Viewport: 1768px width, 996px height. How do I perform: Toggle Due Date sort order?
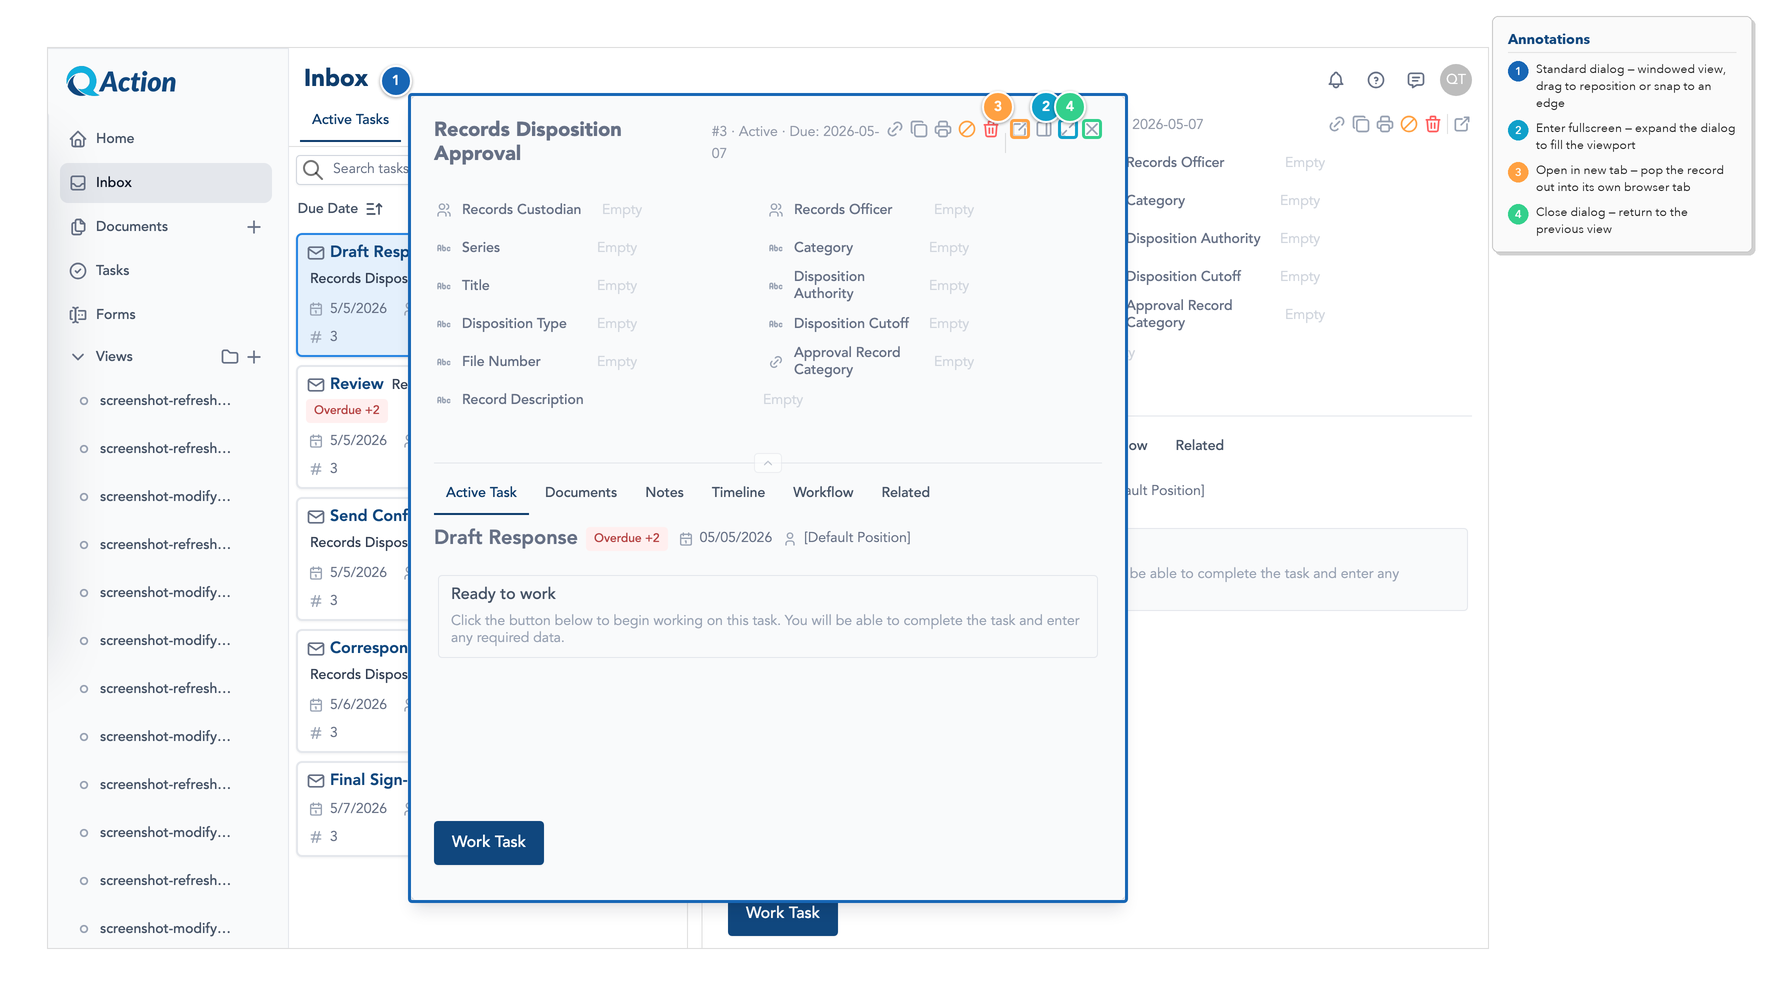pyautogui.click(x=374, y=209)
